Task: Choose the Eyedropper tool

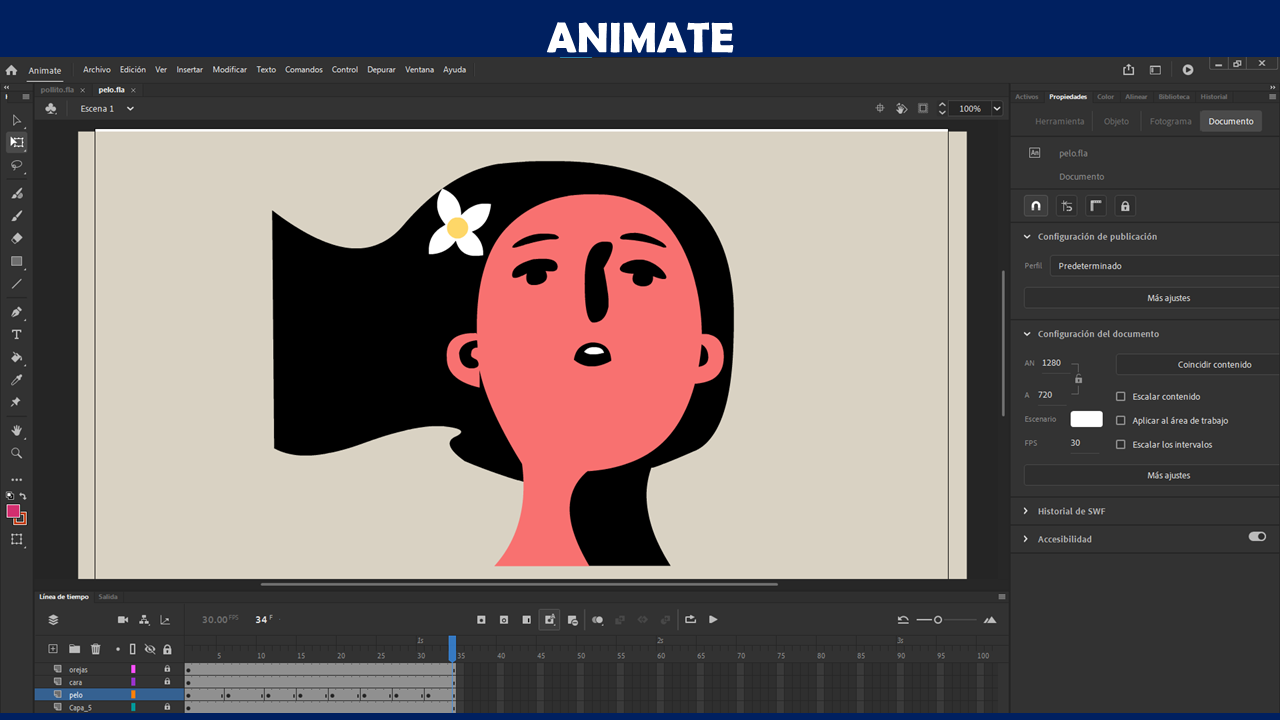Action: pyautogui.click(x=17, y=380)
